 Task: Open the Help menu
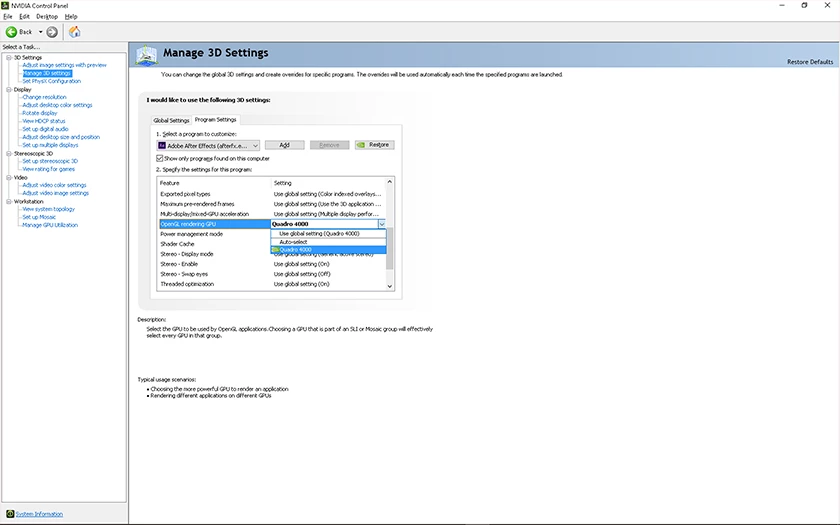click(x=71, y=17)
